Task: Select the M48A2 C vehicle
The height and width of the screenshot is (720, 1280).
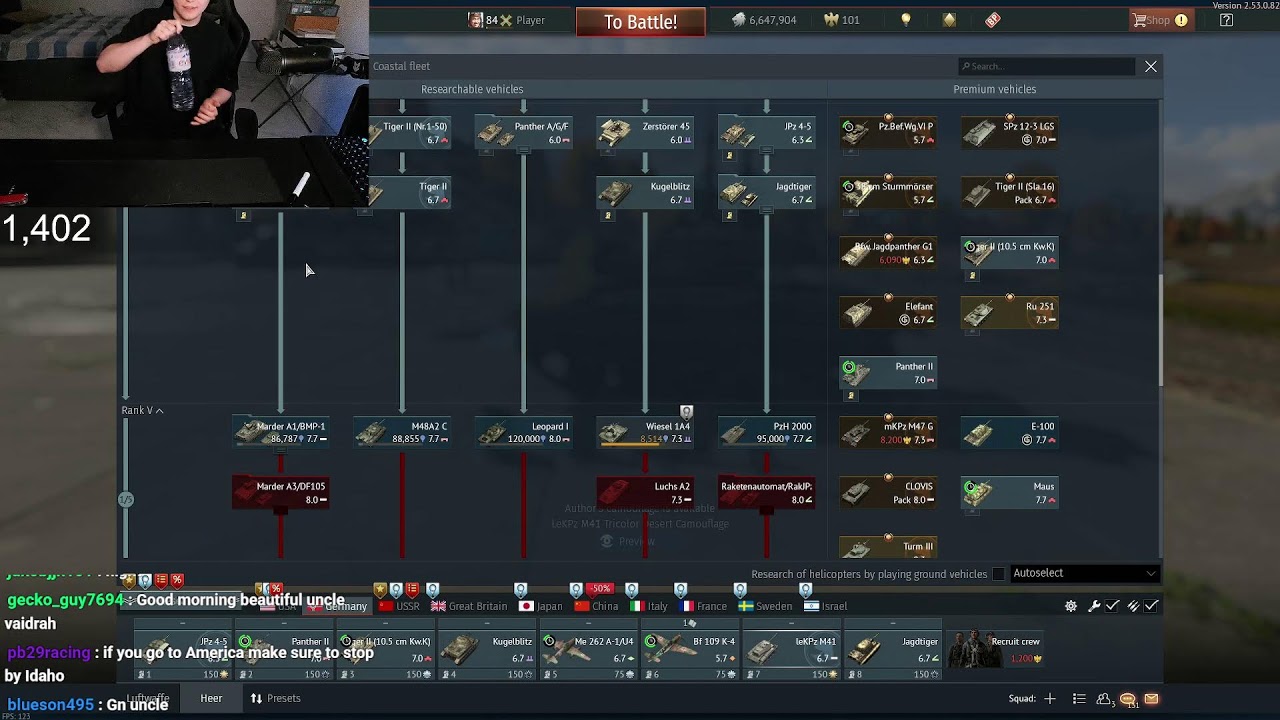Action: click(x=402, y=433)
